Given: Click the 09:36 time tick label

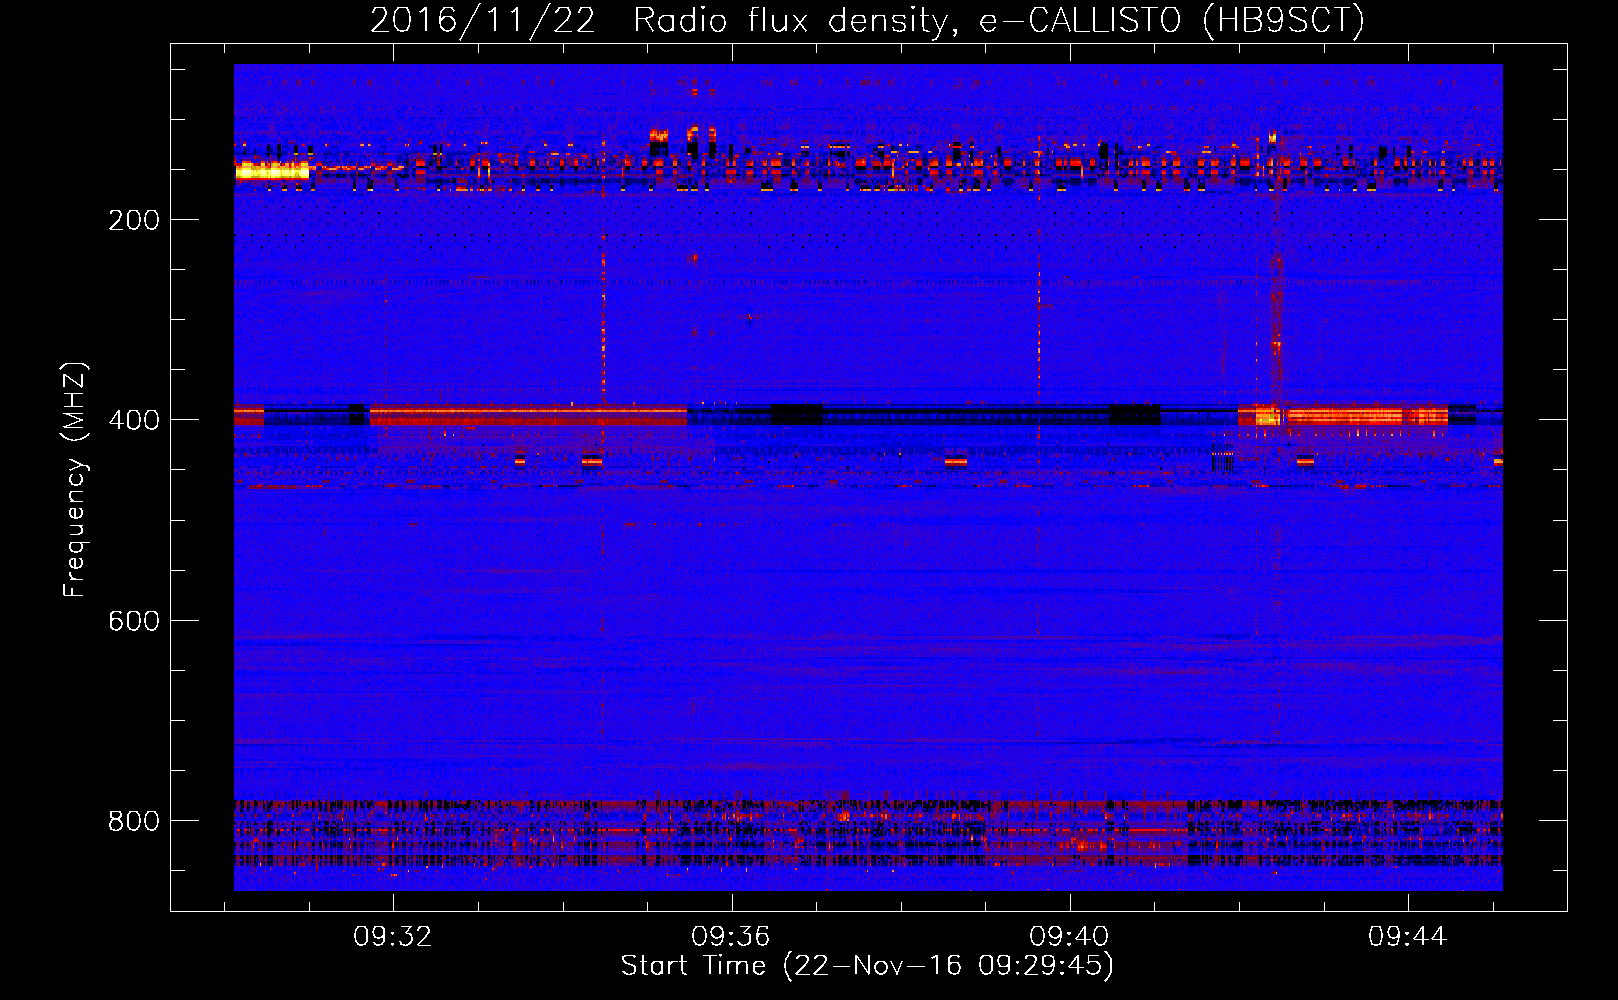Looking at the screenshot, I should [731, 937].
